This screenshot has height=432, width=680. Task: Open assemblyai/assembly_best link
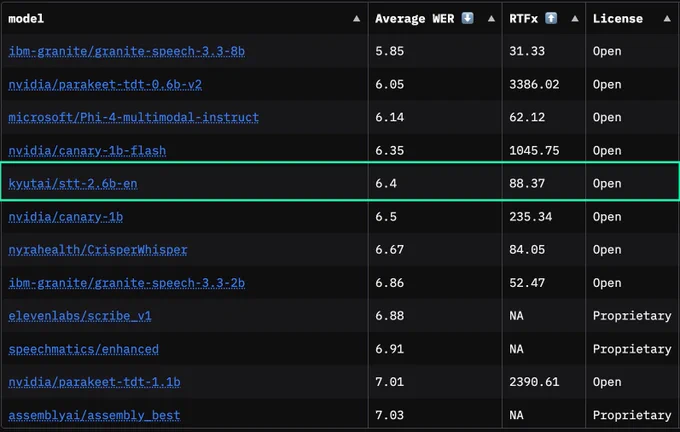coord(94,416)
